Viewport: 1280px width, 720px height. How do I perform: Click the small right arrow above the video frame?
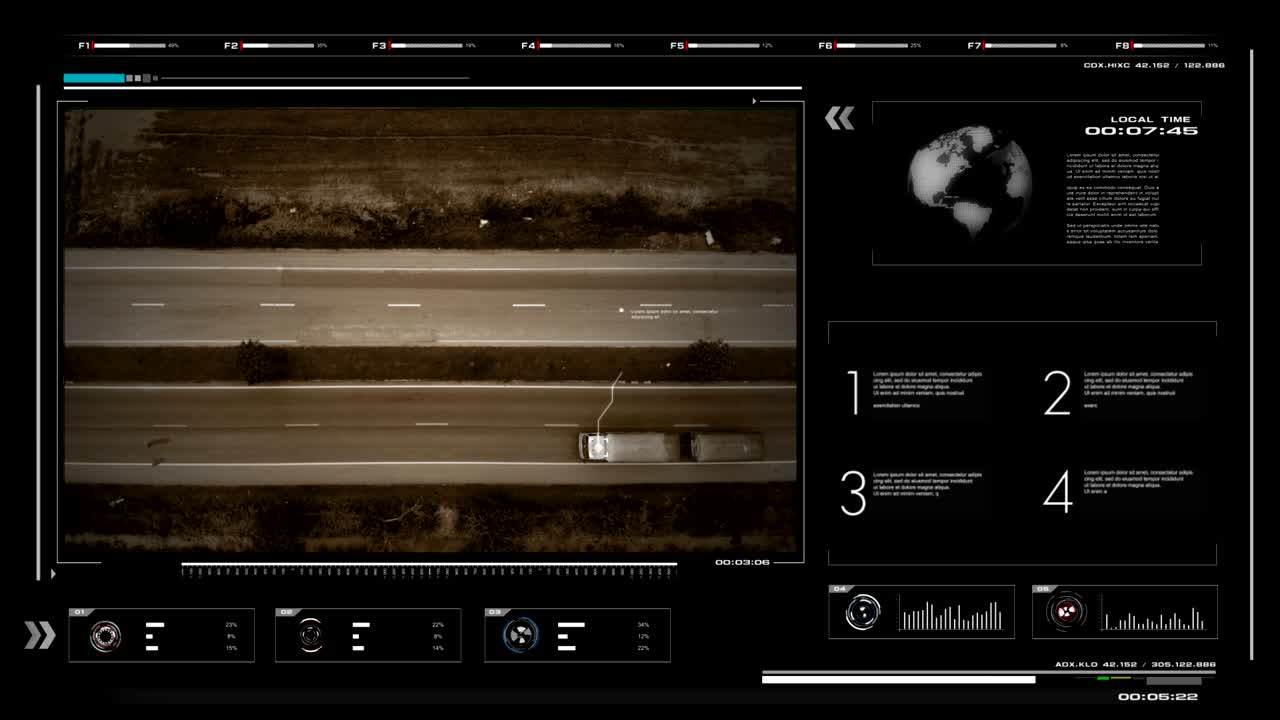(753, 100)
